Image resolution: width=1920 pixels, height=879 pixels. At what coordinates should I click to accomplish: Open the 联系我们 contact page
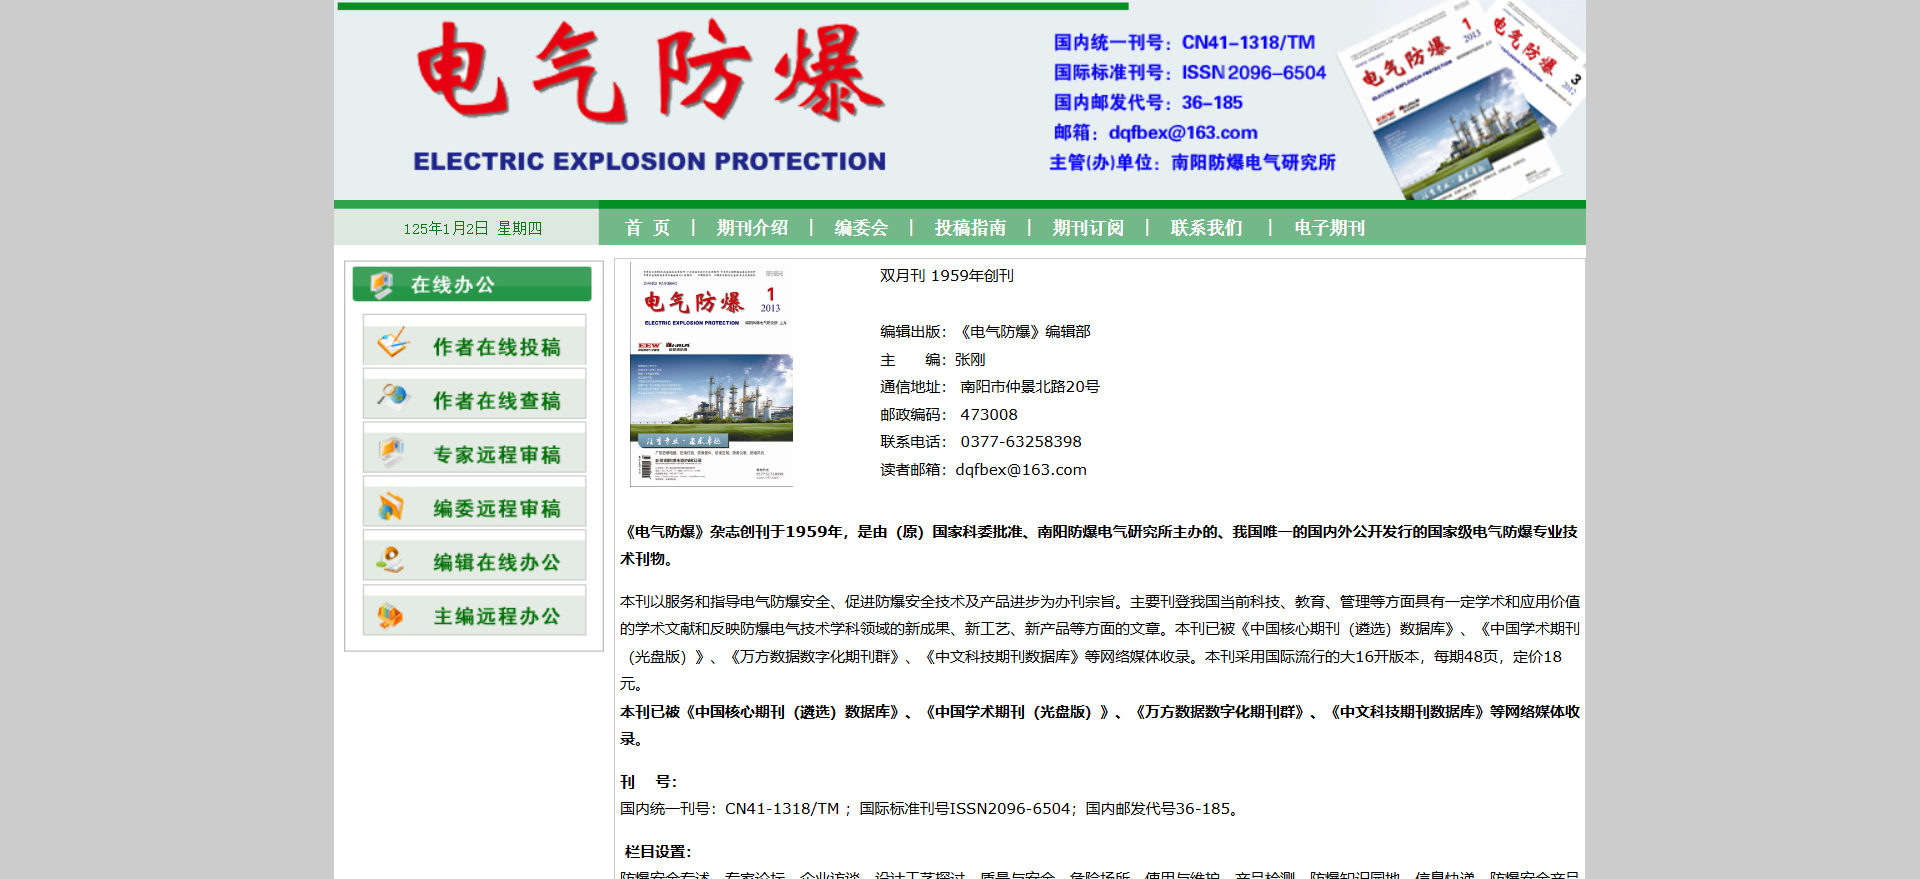coord(1206,228)
